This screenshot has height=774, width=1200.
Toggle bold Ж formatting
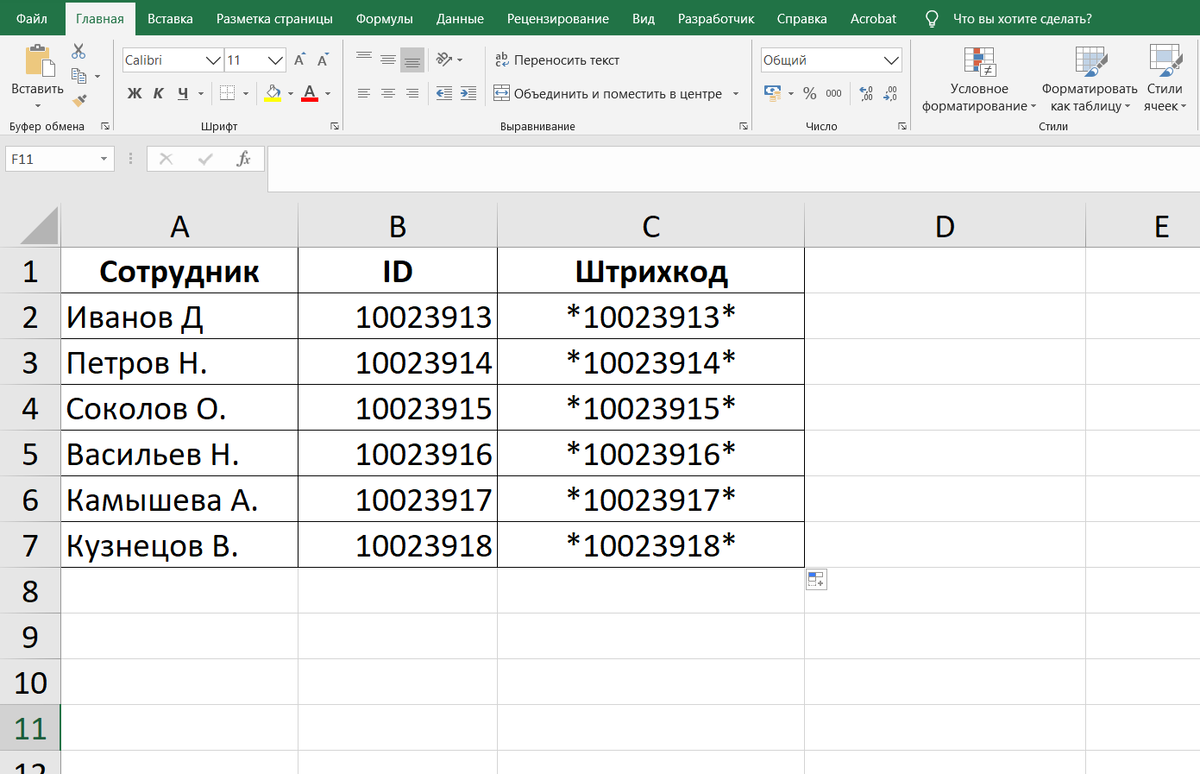pos(135,94)
